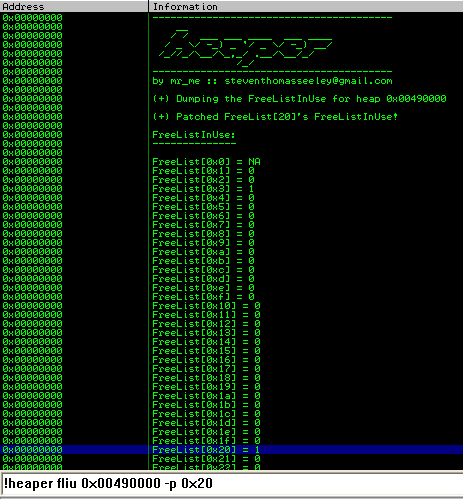
Task: Click the !heaper command input box
Action: [x=231, y=483]
